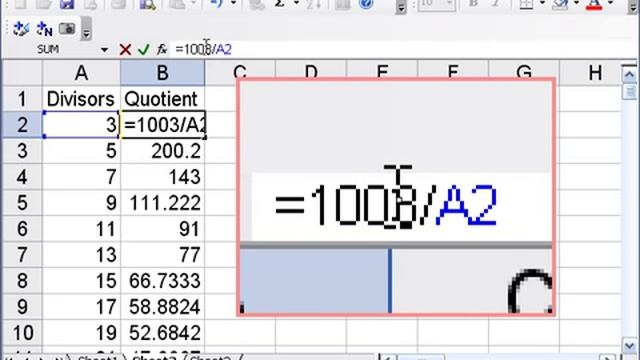This screenshot has width=640, height=360.
Task: Open Insert Function fx dialog
Action: pyautogui.click(x=162, y=50)
